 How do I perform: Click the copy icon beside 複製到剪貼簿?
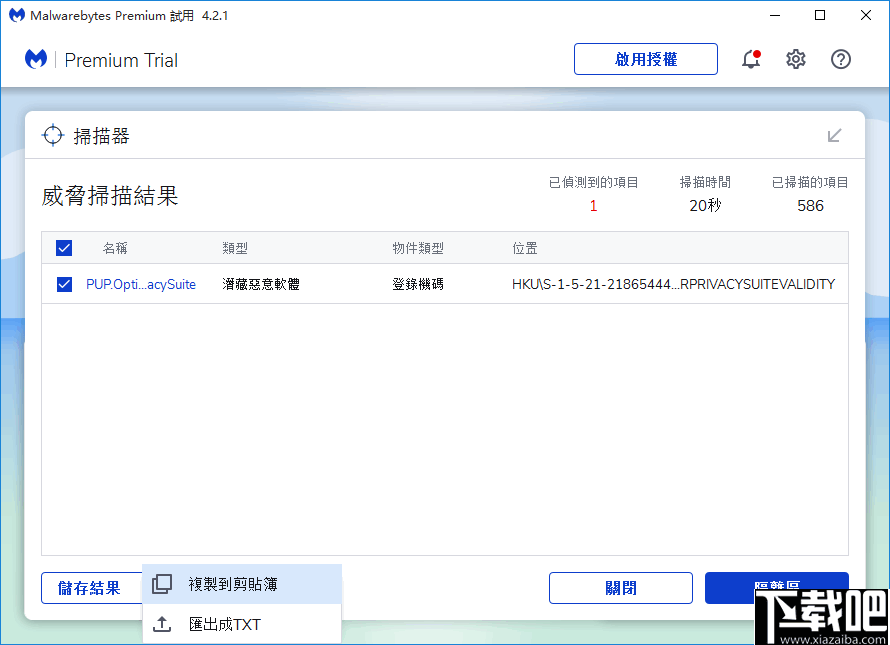(162, 582)
